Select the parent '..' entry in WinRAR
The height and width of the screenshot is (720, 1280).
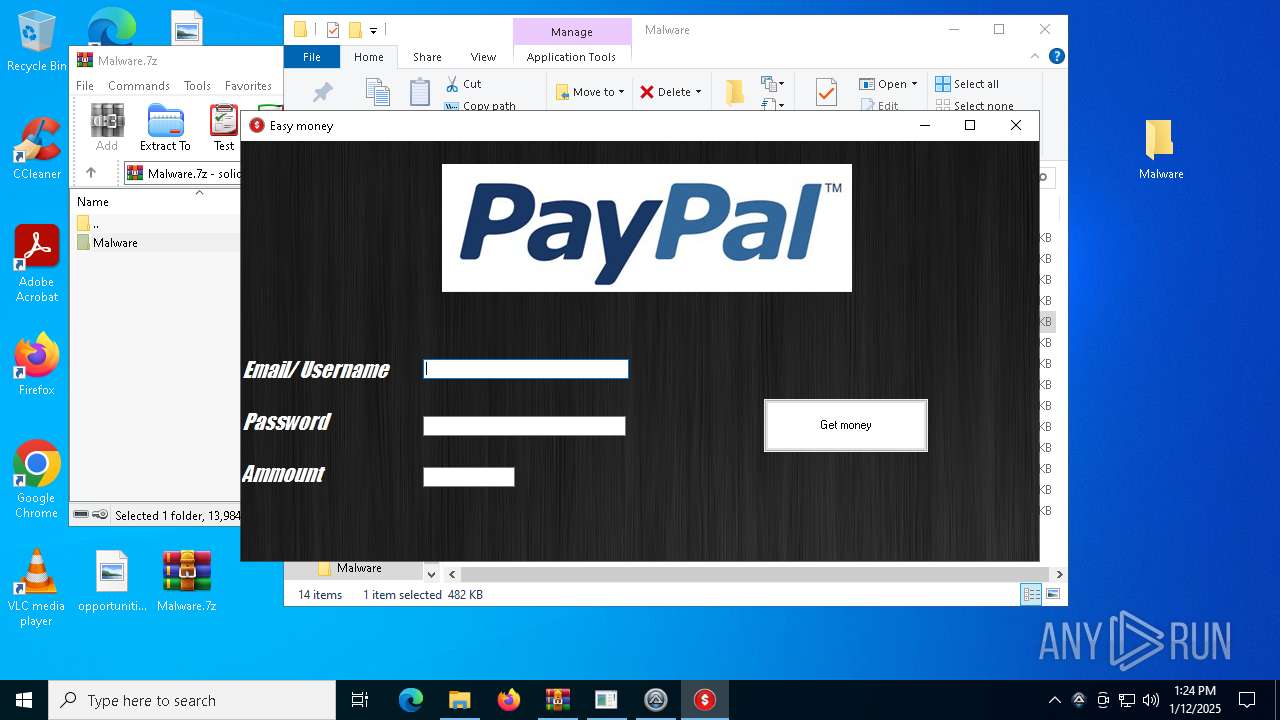tap(95, 223)
